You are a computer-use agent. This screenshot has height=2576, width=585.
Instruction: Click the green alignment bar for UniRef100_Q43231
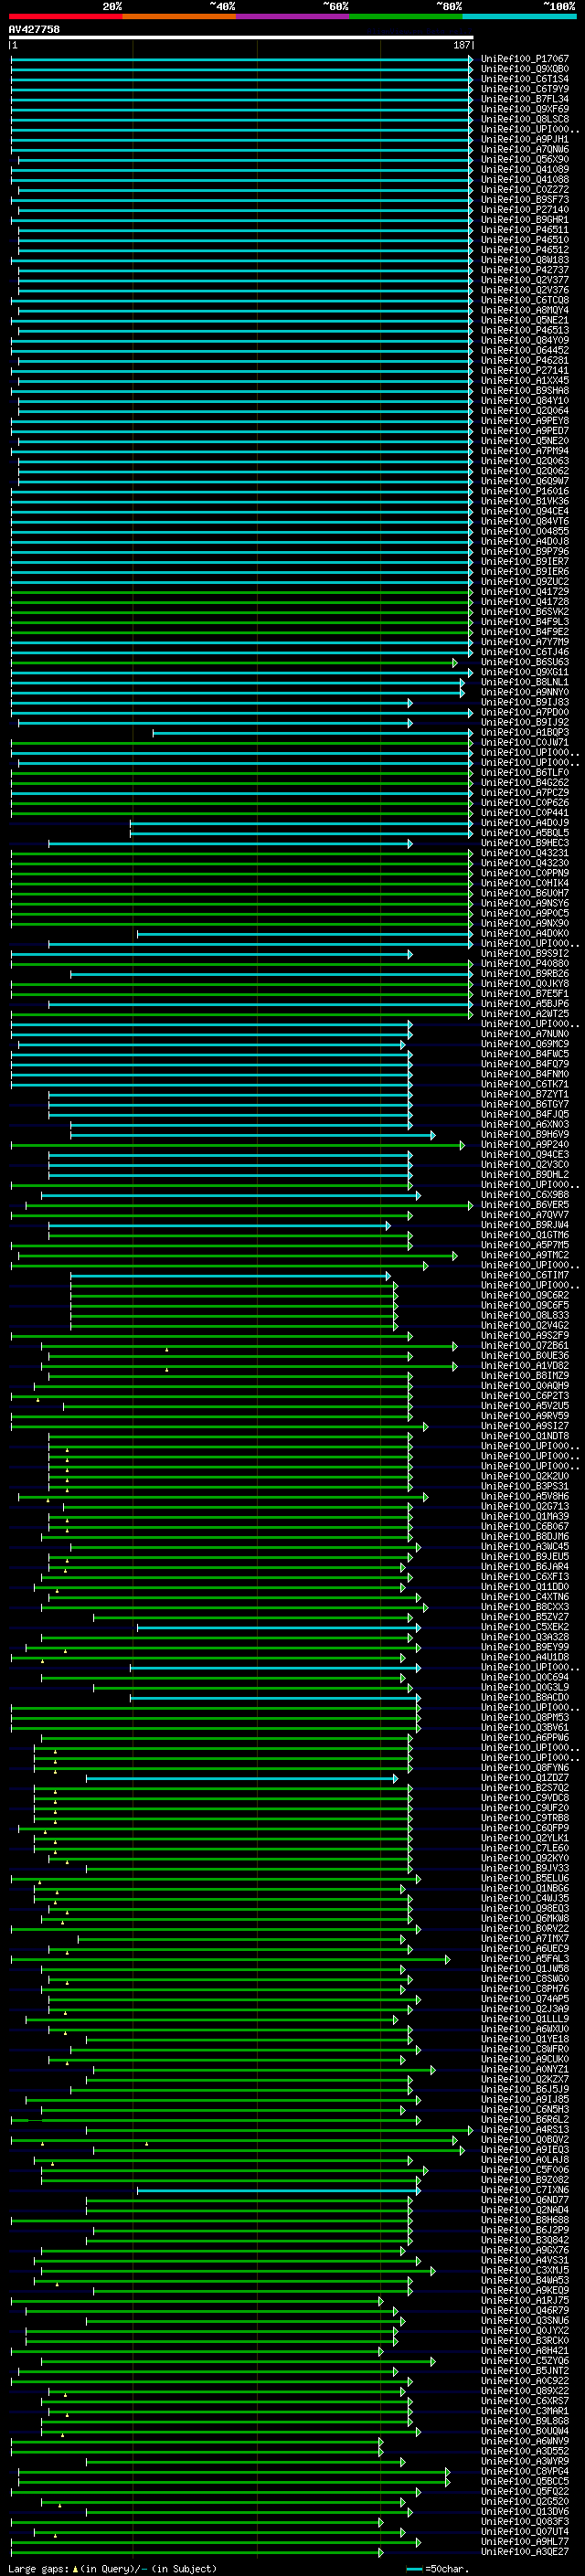click(x=242, y=853)
